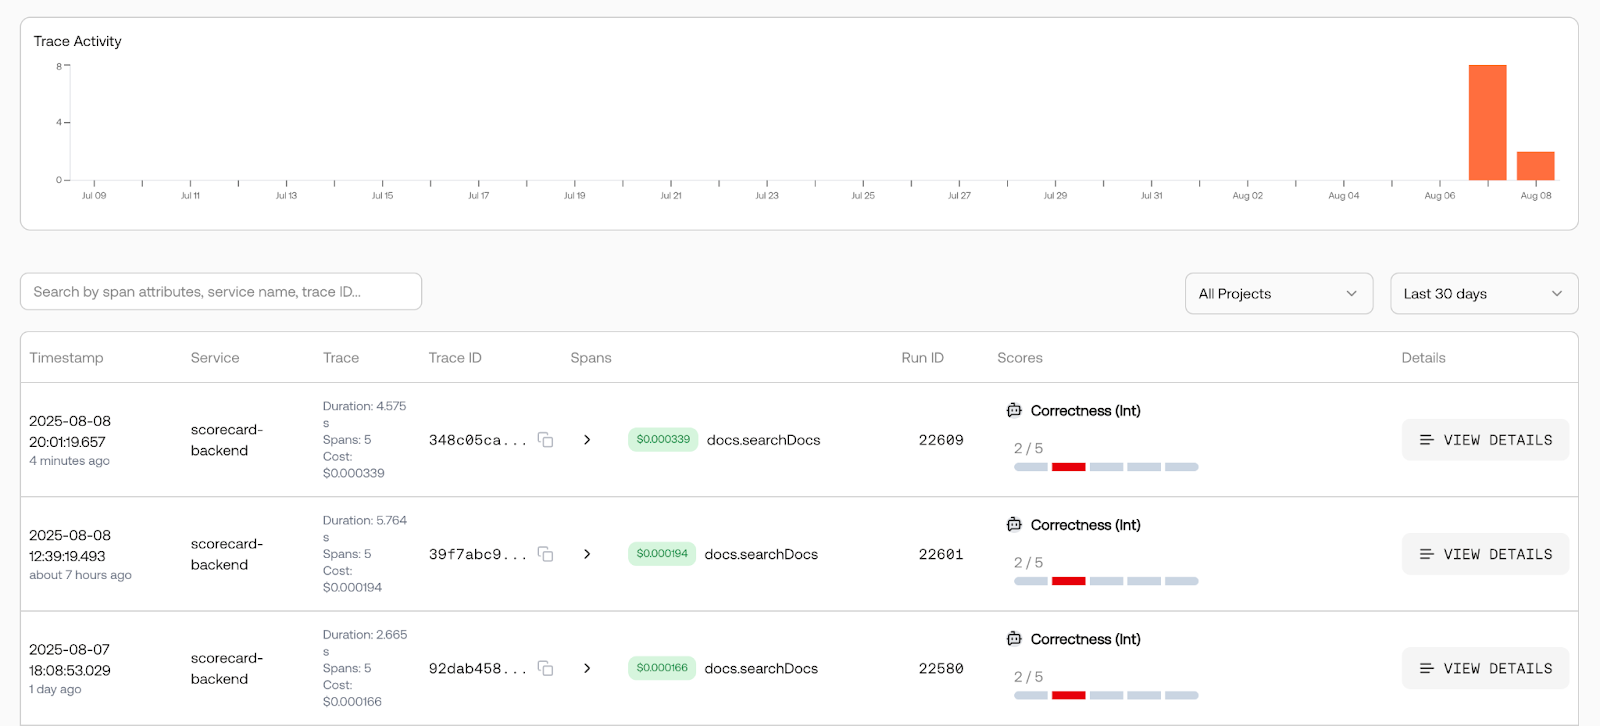This screenshot has height=726, width=1600.
Task: View details for run 22580
Action: tap(1485, 668)
